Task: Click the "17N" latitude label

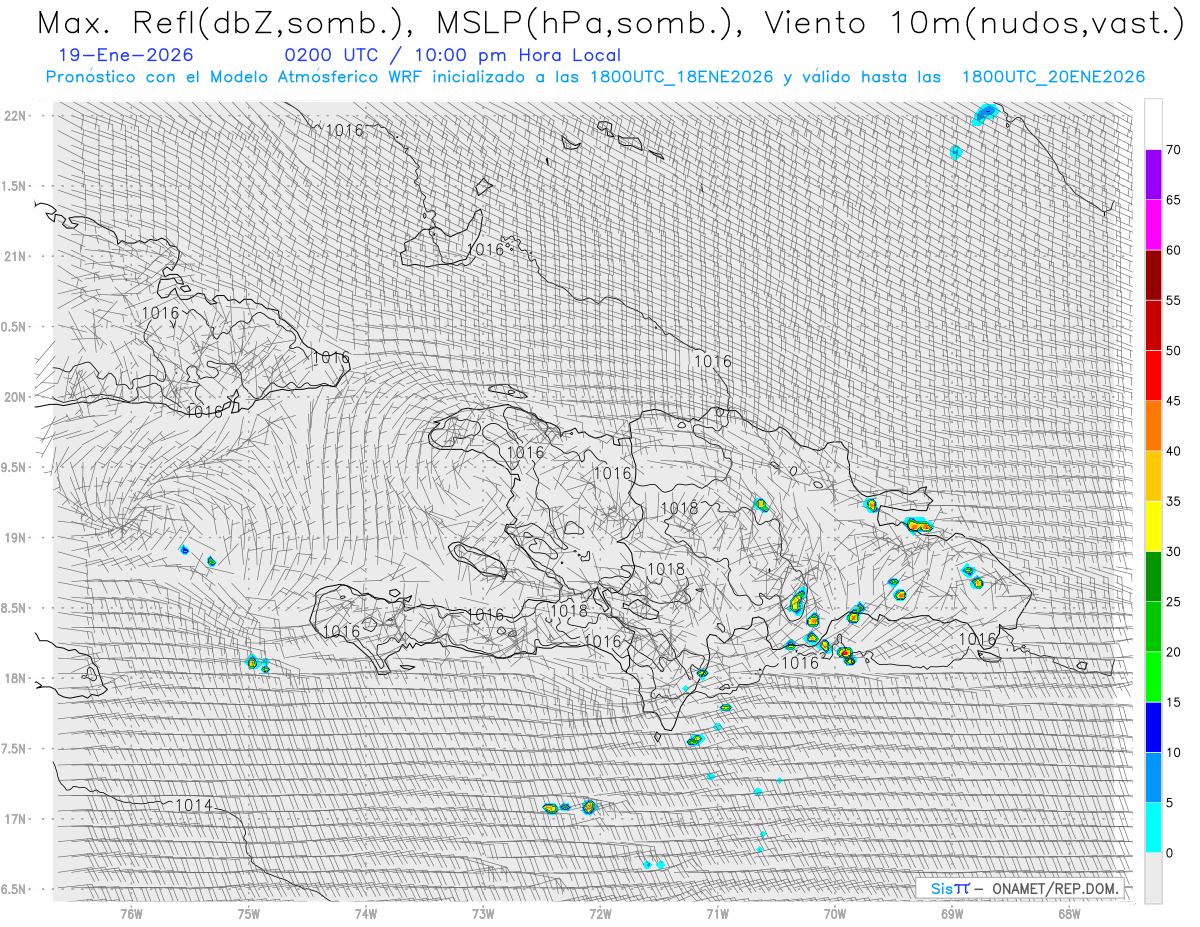Action: [15, 819]
